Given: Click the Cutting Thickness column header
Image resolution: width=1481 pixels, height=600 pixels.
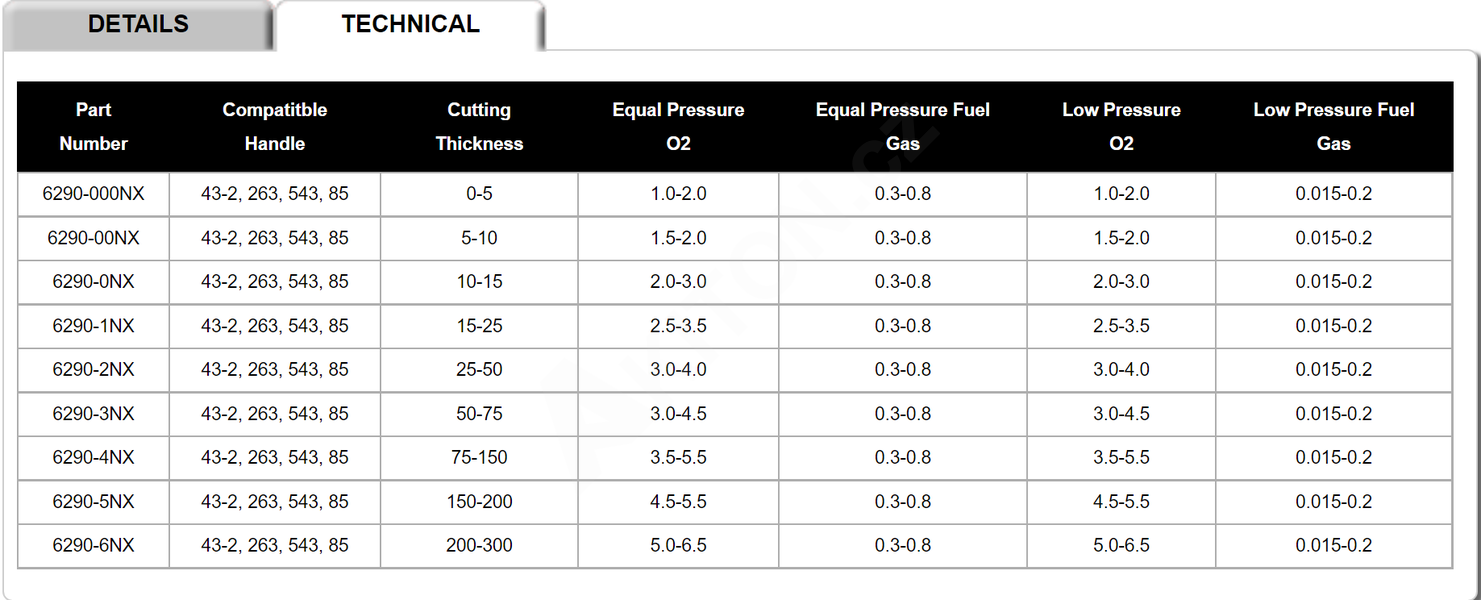Looking at the screenshot, I should tap(479, 127).
